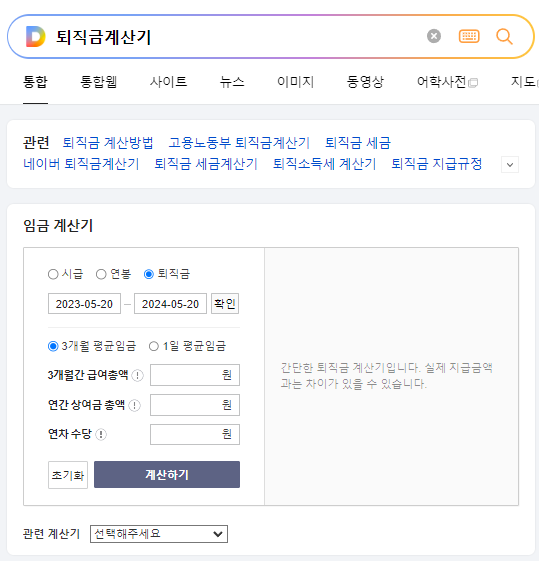The width and height of the screenshot is (539, 561).
Task: Focus the 연차 수당 amount field
Action: (195, 434)
